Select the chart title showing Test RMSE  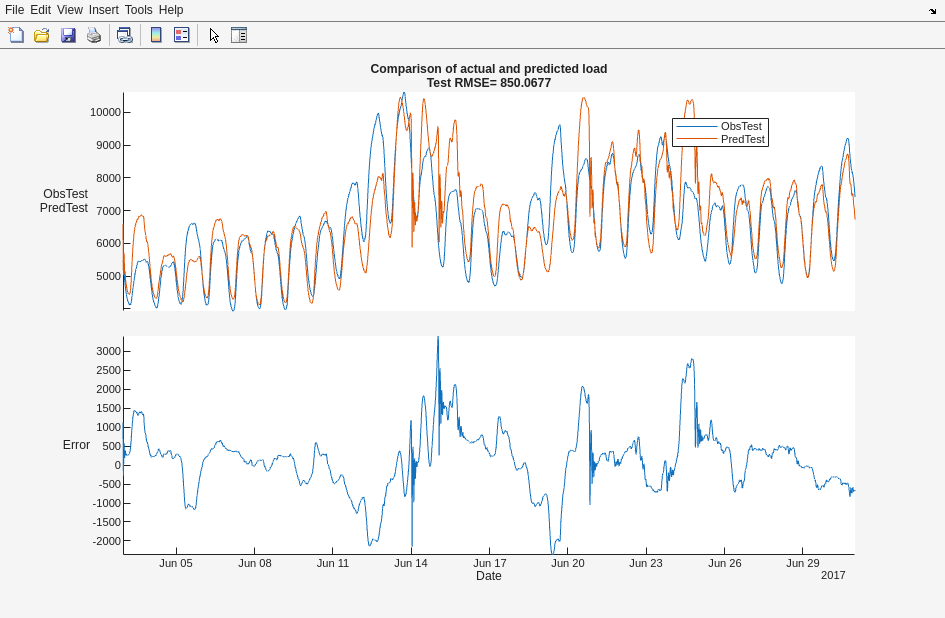click(x=488, y=83)
